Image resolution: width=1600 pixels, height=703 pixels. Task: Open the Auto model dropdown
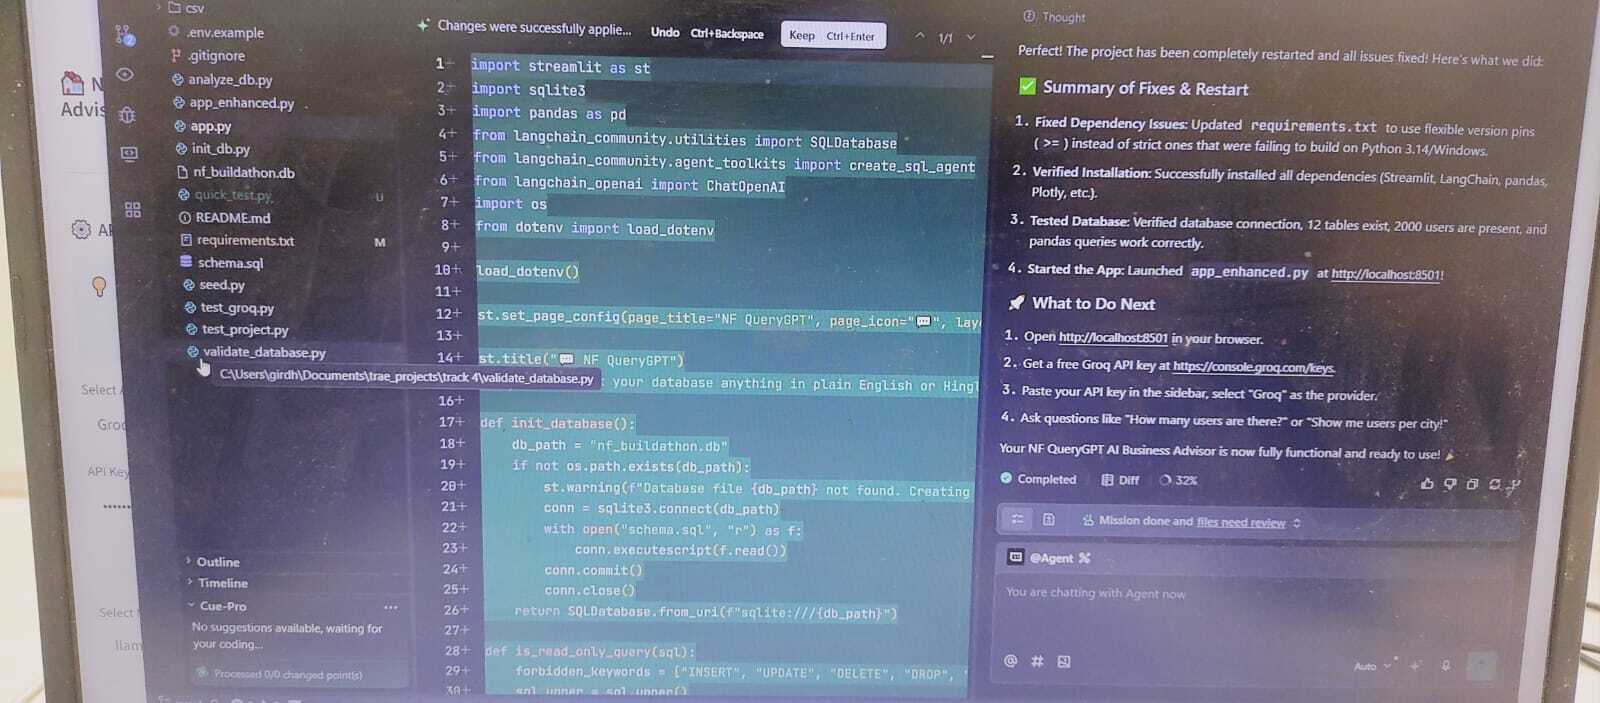[1372, 666]
